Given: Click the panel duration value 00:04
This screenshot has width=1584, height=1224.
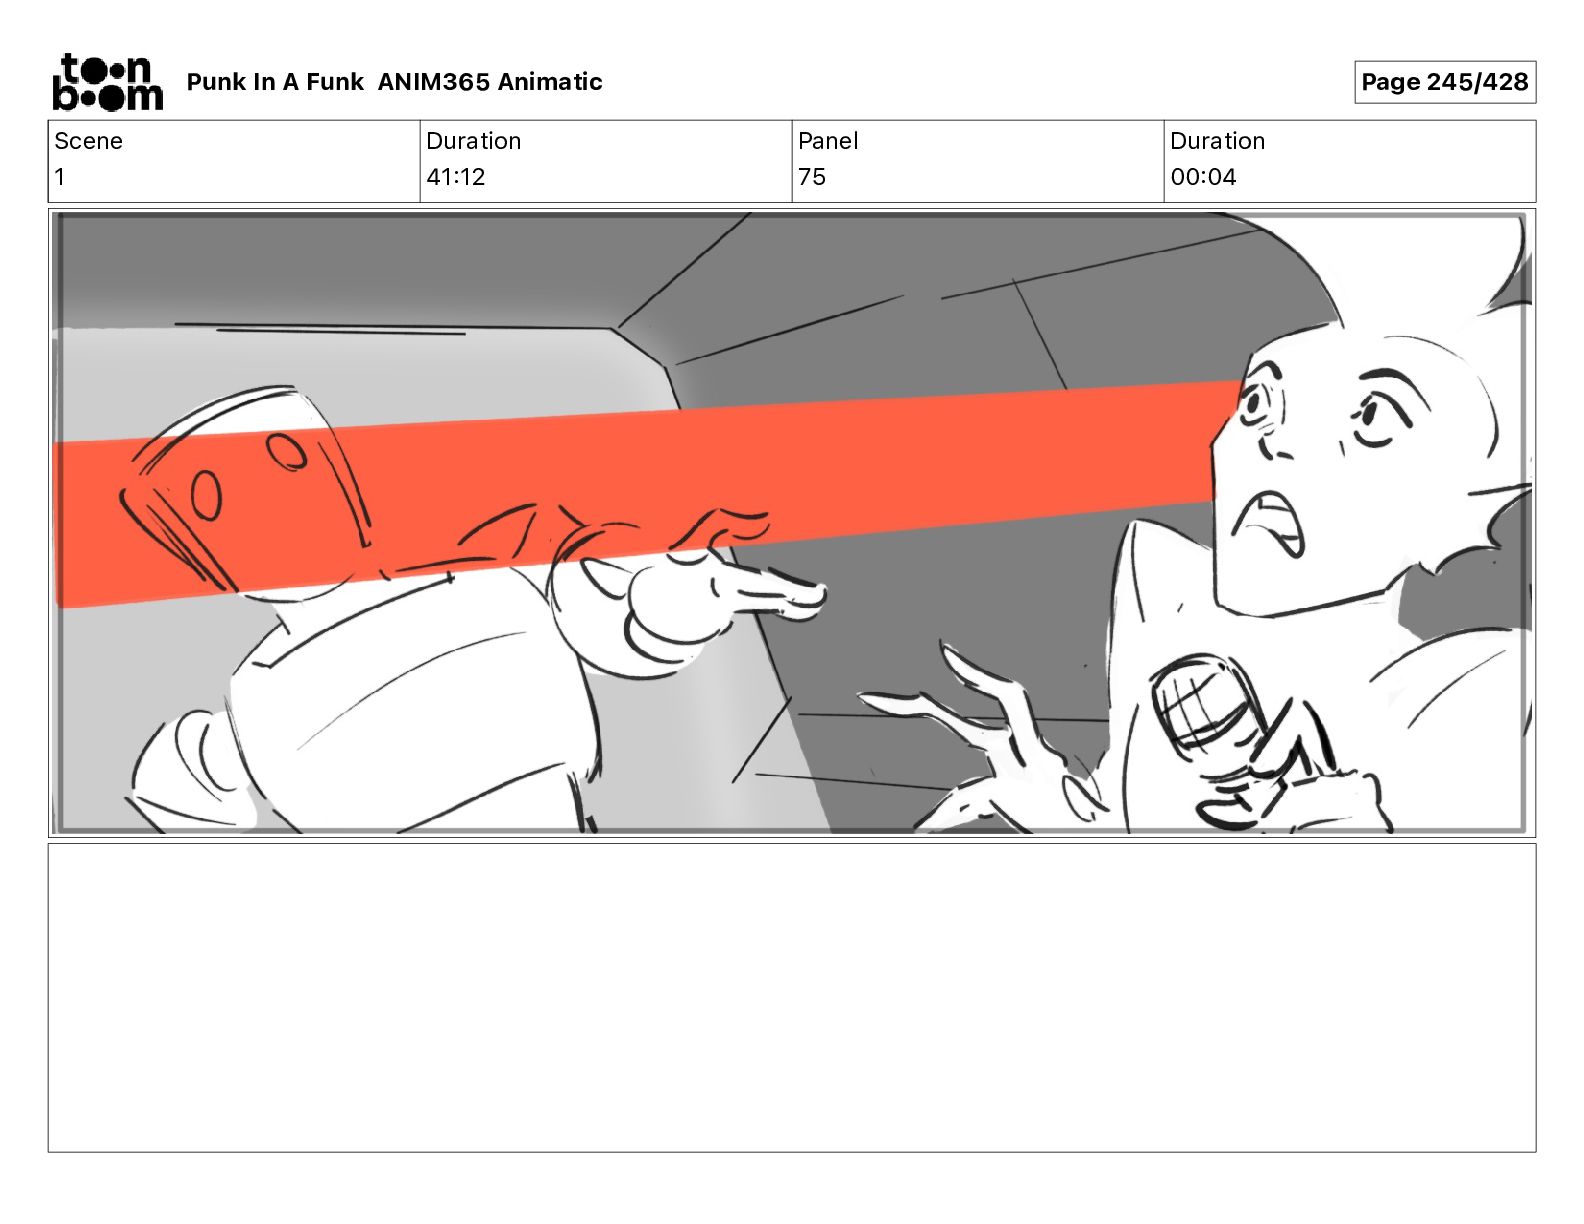Looking at the screenshot, I should pos(1203,177).
